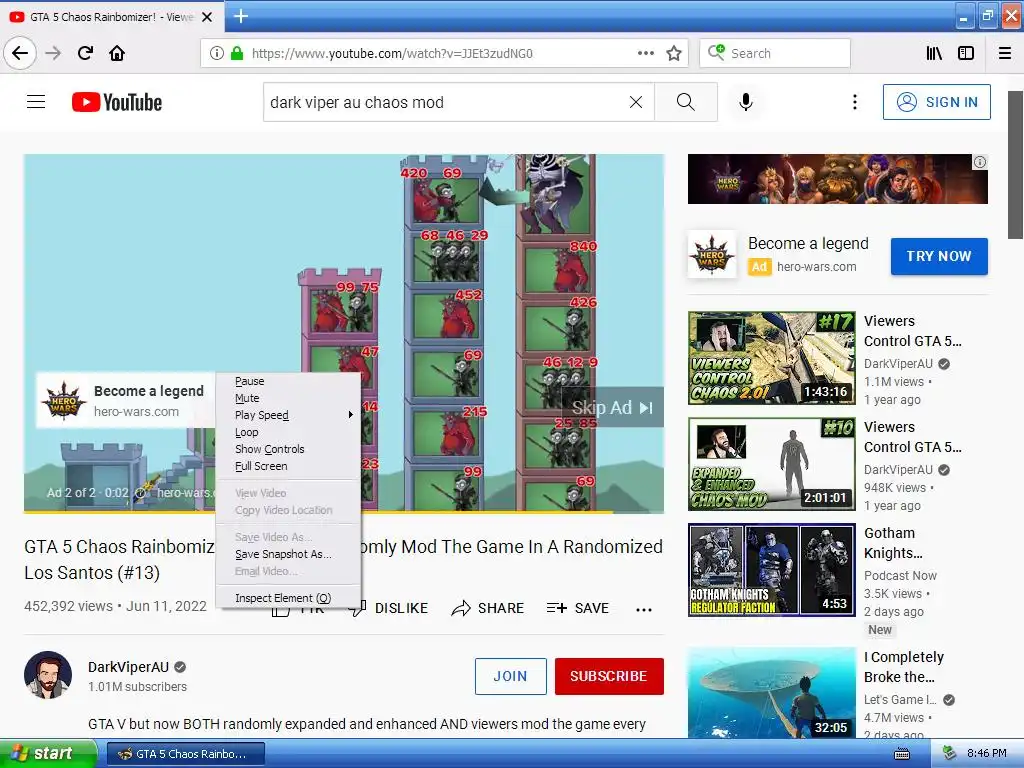Open the browser home page icon
The width and height of the screenshot is (1024, 768).
[117, 53]
